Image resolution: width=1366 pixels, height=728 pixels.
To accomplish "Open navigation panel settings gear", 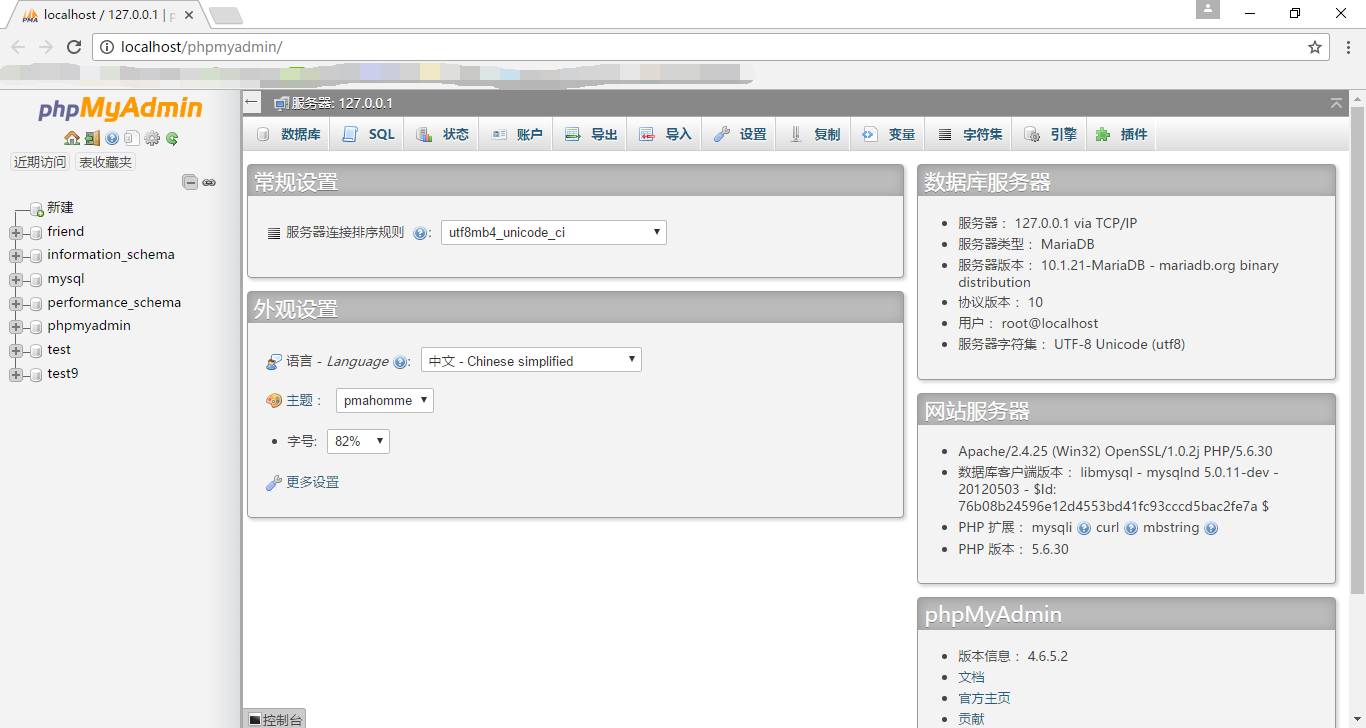I will click(x=152, y=139).
